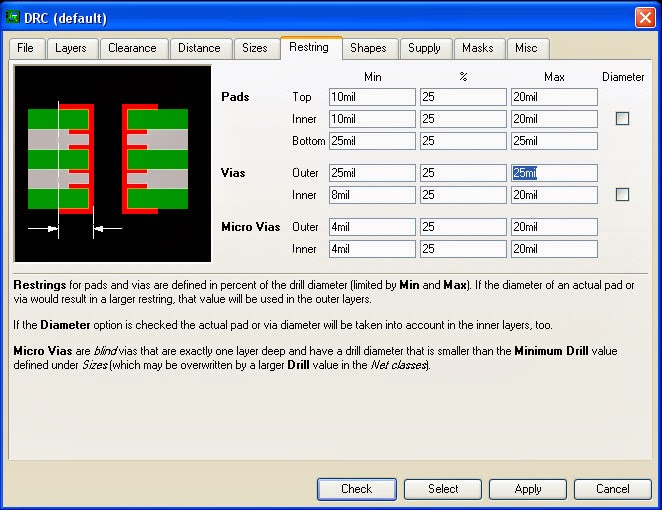
Task: Edit Micro Vias Outer Min field
Action: 372,227
